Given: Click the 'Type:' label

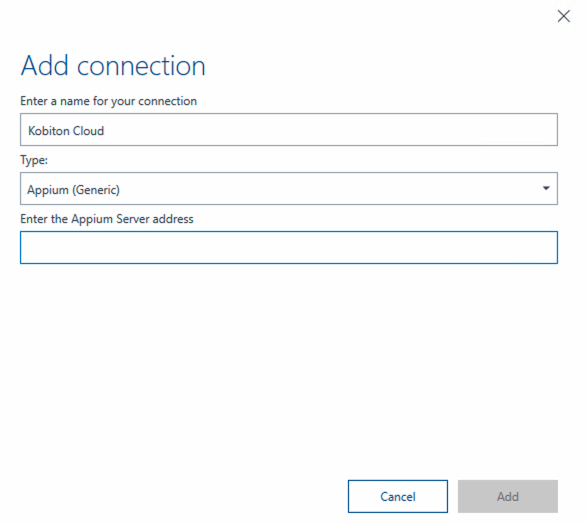Looking at the screenshot, I should tap(34, 160).
